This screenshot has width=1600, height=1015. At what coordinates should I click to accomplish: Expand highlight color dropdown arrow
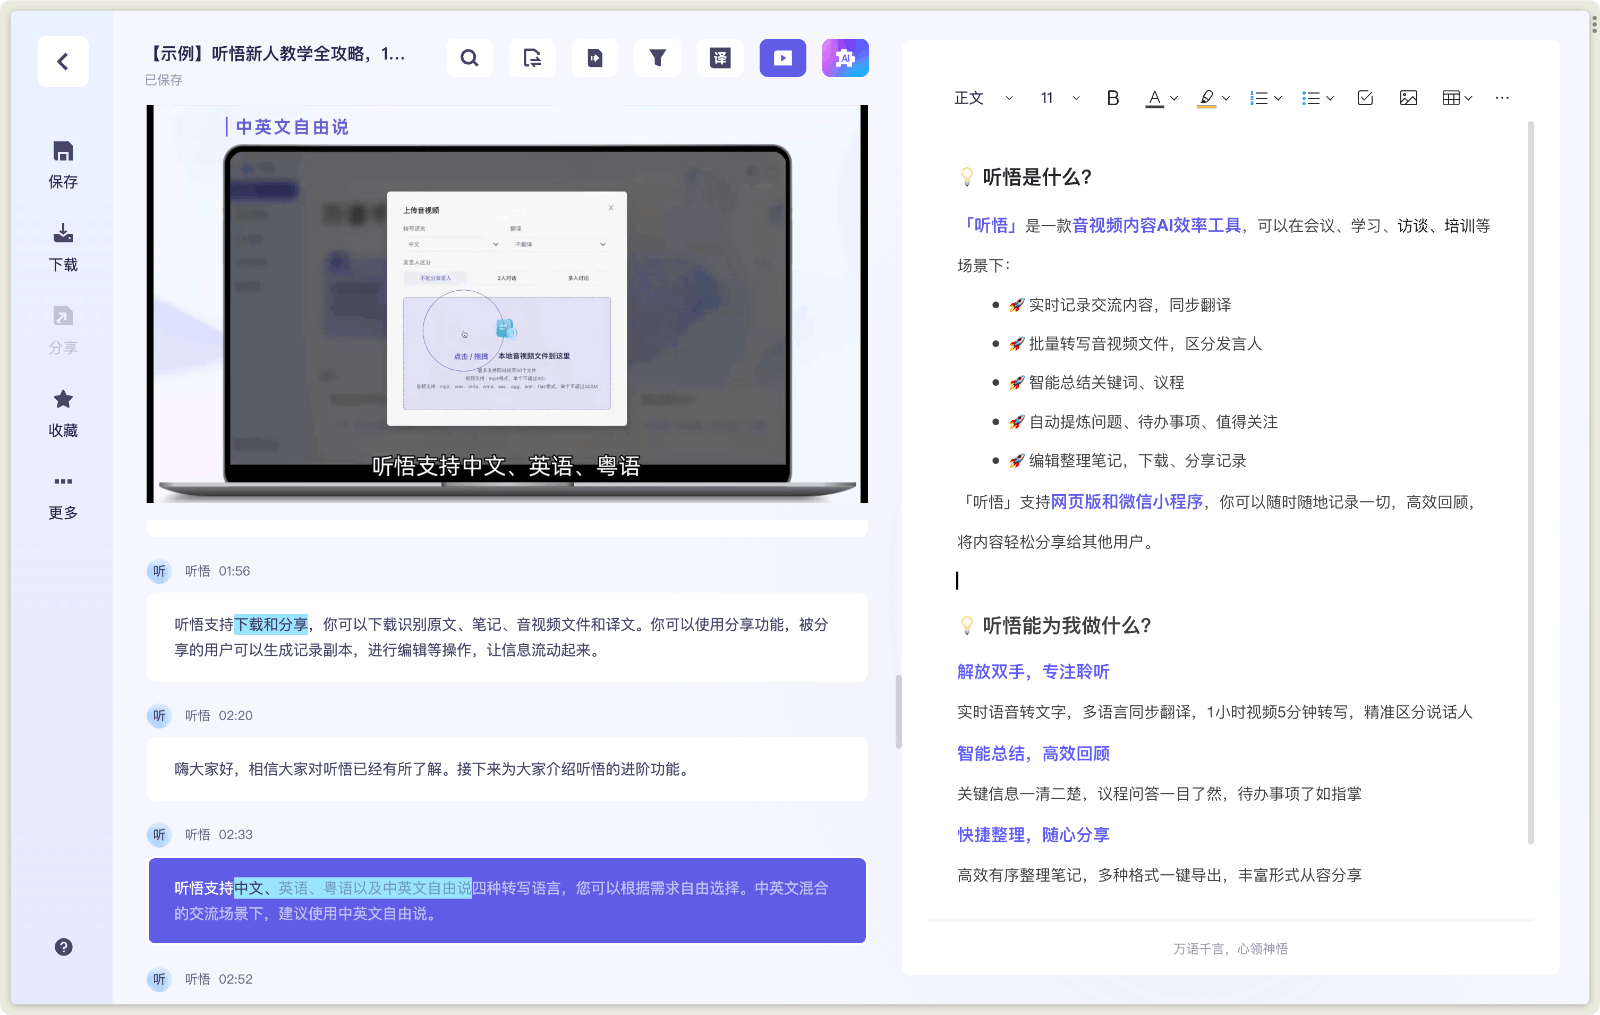1226,98
